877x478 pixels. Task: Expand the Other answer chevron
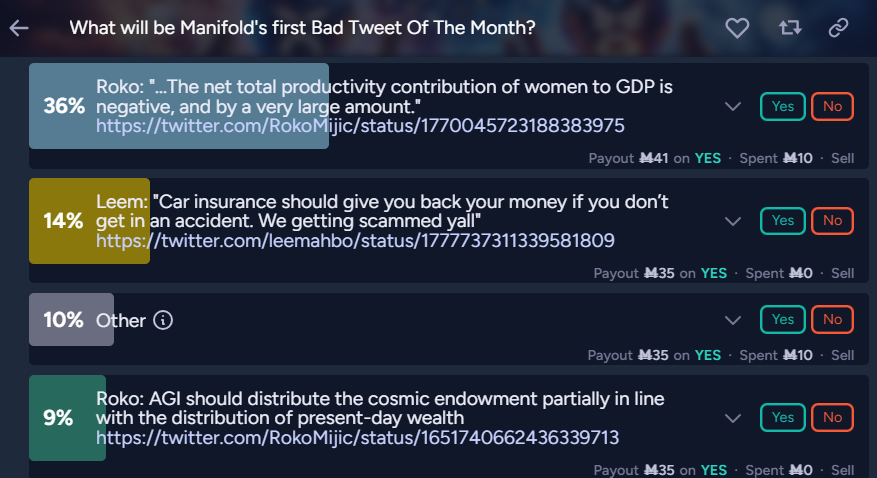733,320
